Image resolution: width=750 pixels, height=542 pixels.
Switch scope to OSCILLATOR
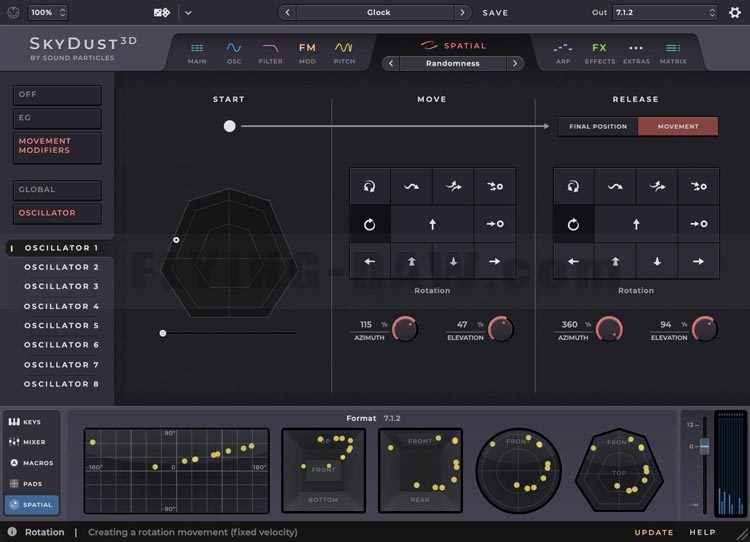coord(57,213)
